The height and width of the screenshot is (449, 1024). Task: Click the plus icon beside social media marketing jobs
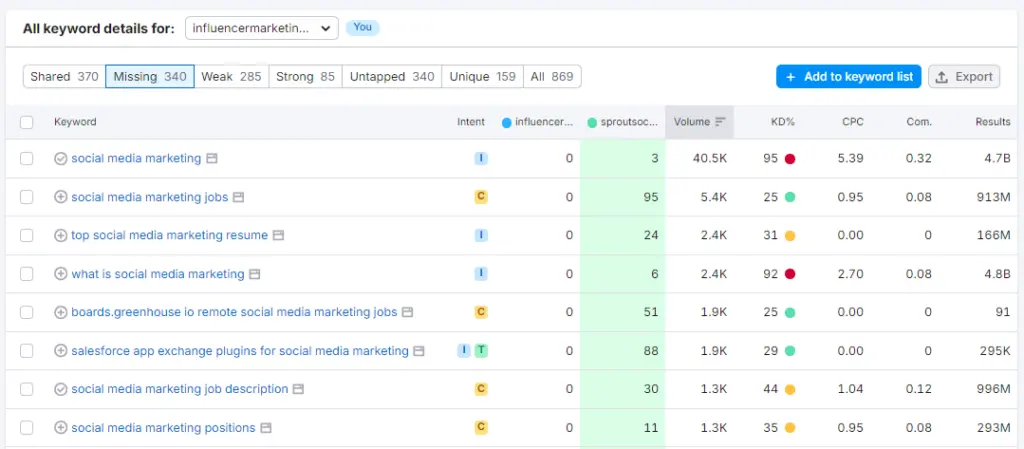tap(60, 197)
